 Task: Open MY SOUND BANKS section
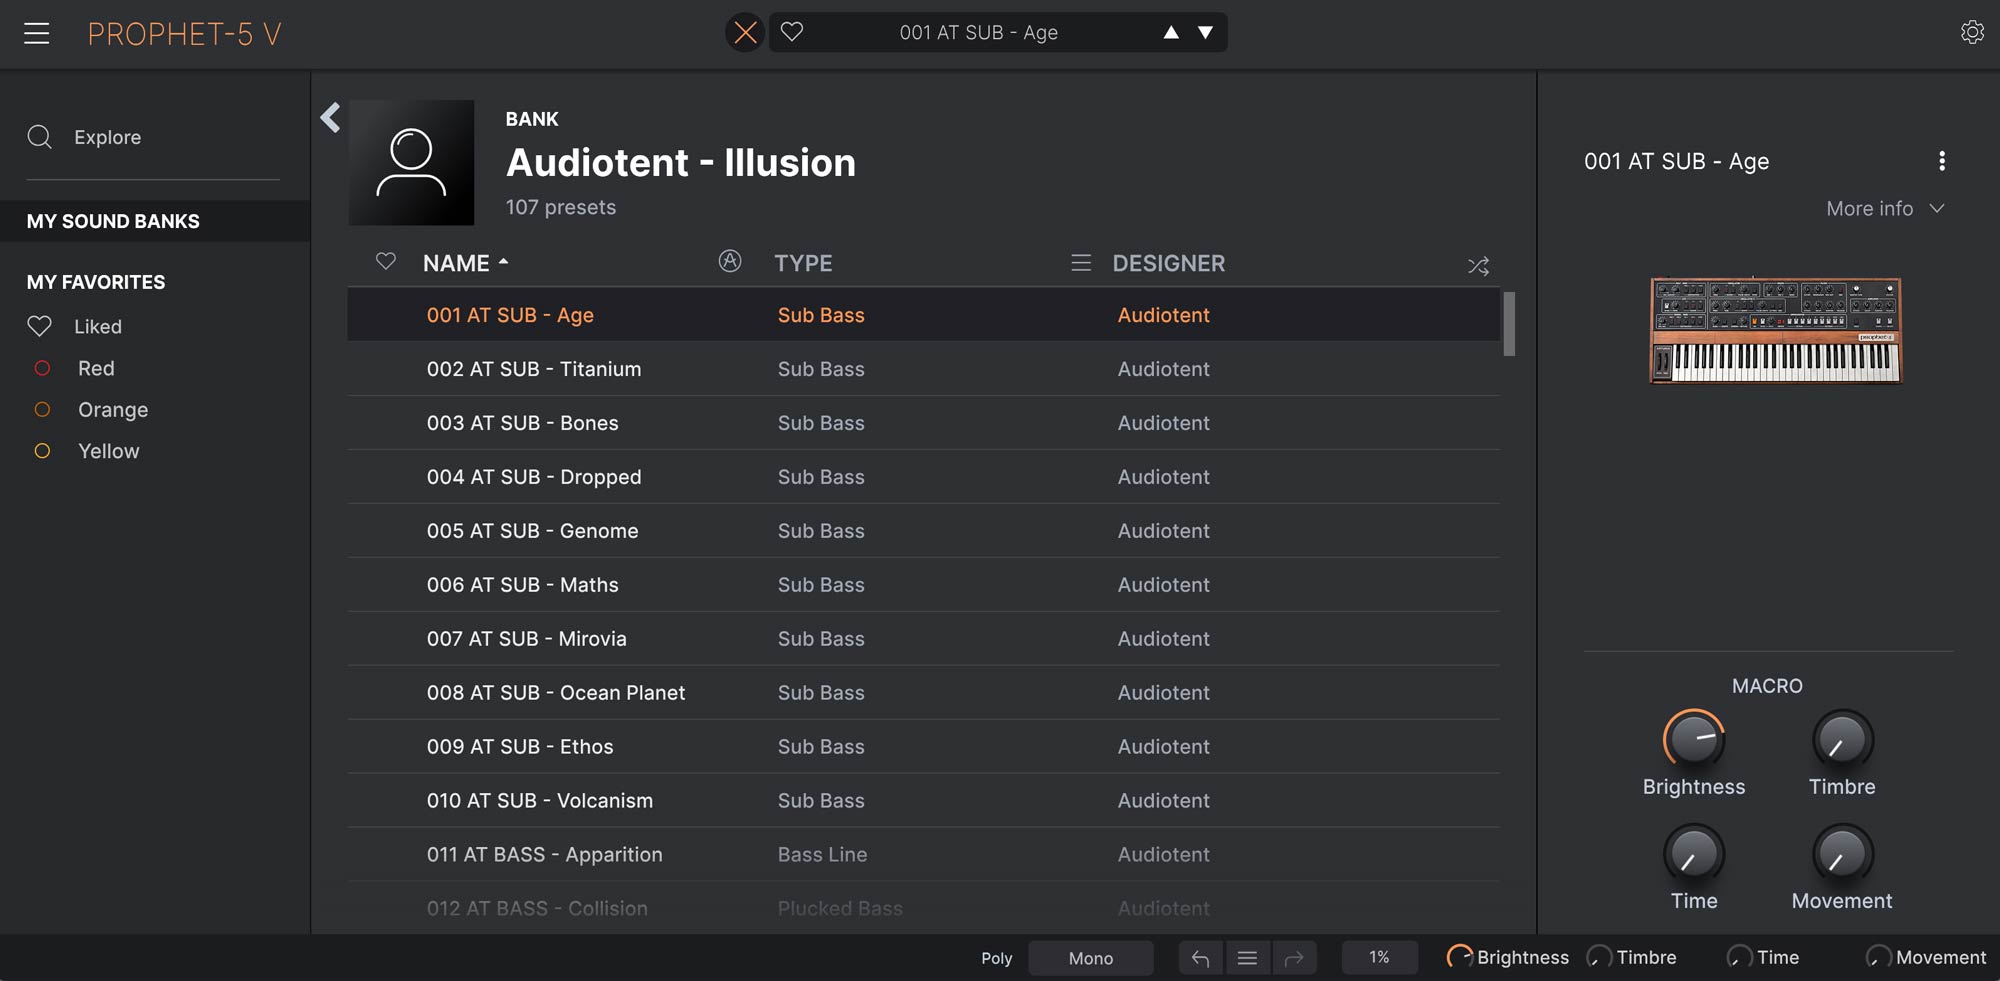(113, 221)
